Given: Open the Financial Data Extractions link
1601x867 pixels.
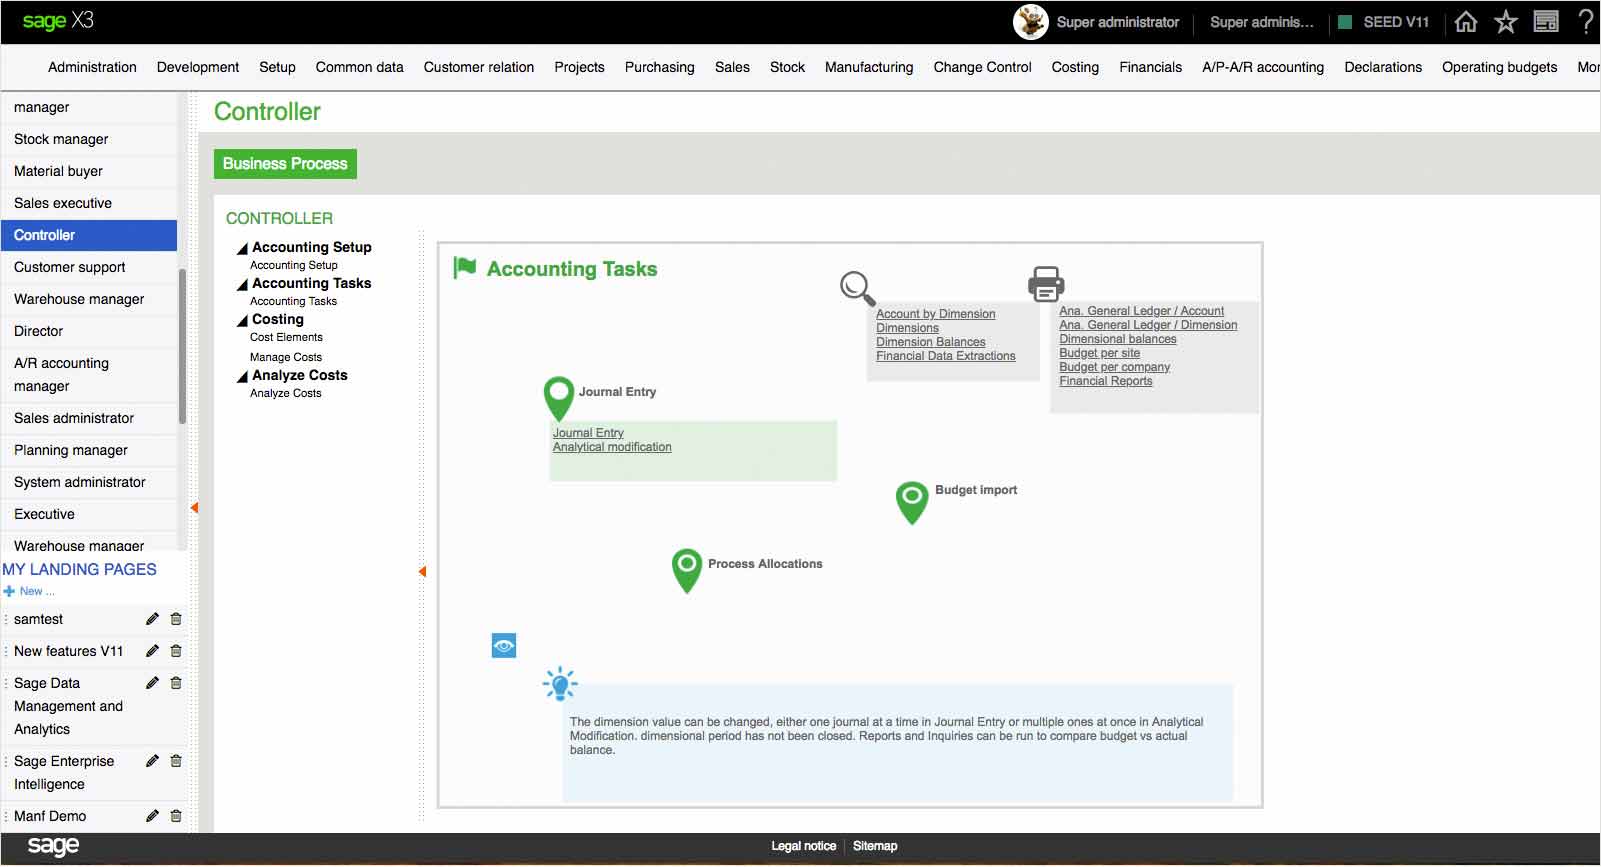Looking at the screenshot, I should (x=946, y=356).
